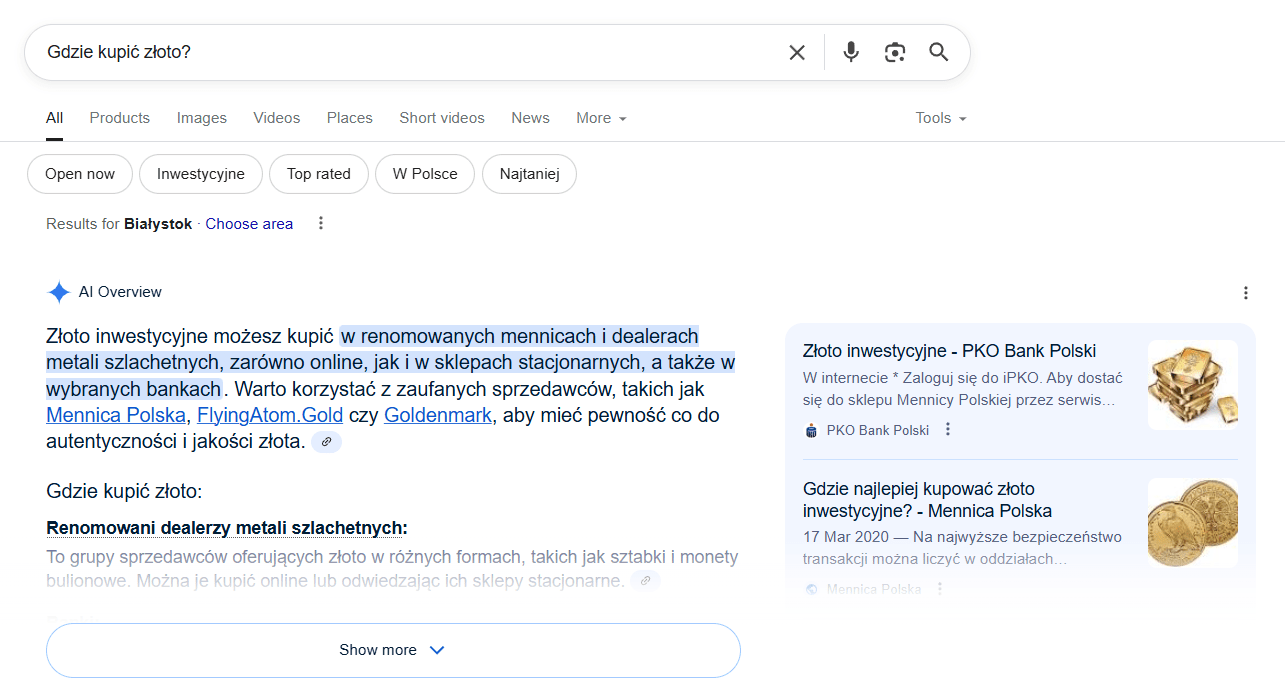
Task: Apply the Open now filter chip
Action: pyautogui.click(x=80, y=174)
